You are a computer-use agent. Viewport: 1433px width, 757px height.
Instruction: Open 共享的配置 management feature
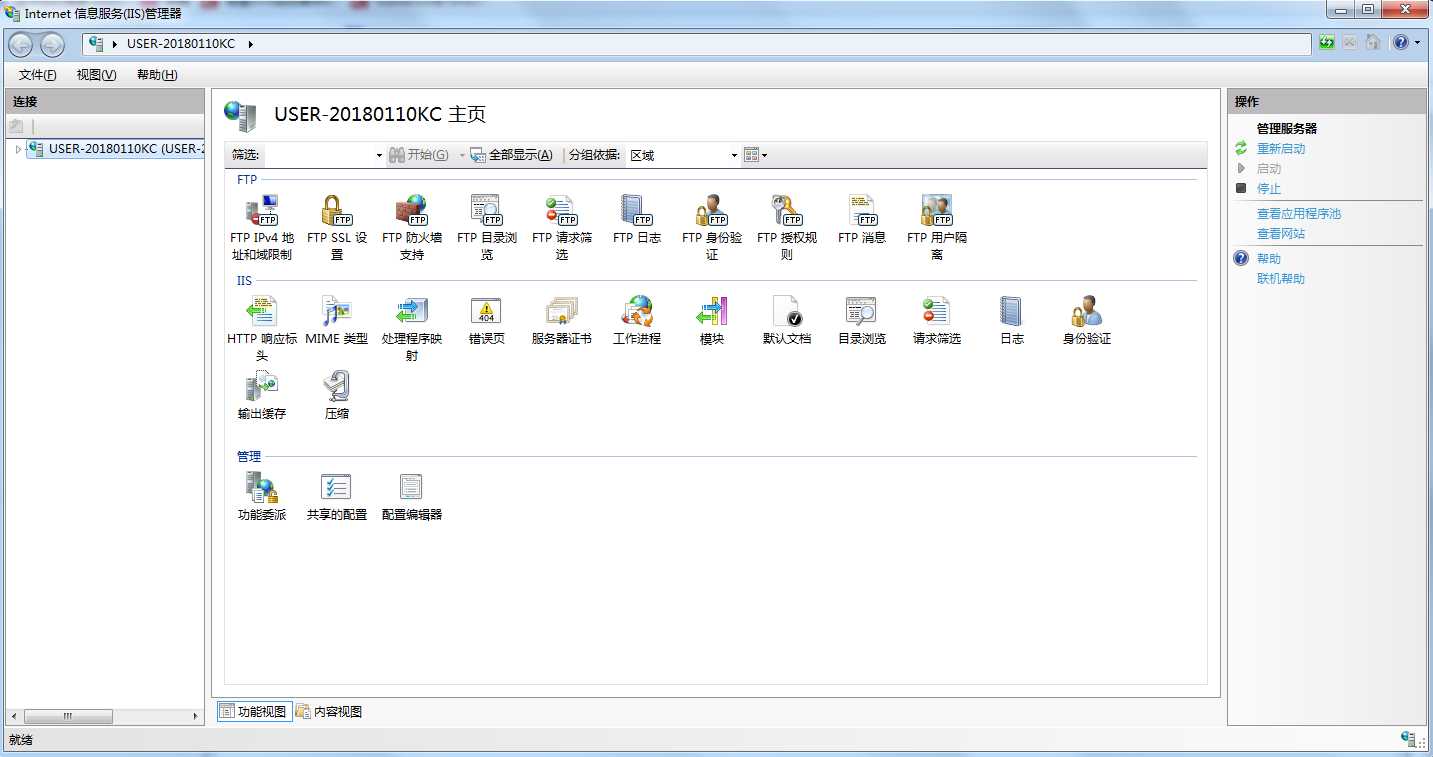[x=337, y=497]
